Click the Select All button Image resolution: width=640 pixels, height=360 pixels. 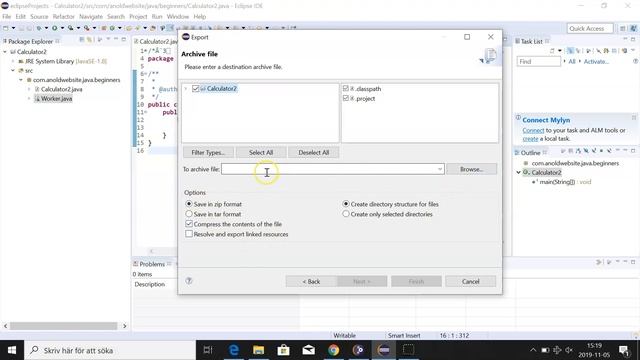pyautogui.click(x=261, y=152)
